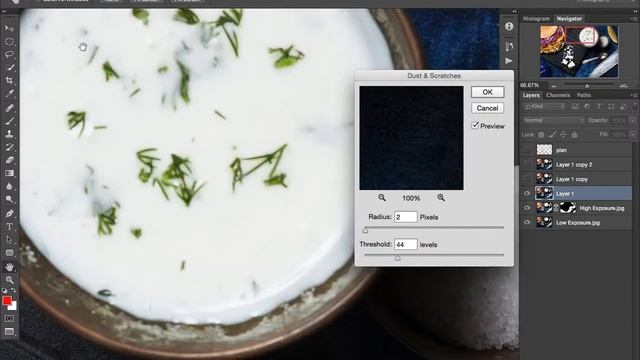Lock all layer attributes
The image size is (640, 360).
tap(574, 135)
